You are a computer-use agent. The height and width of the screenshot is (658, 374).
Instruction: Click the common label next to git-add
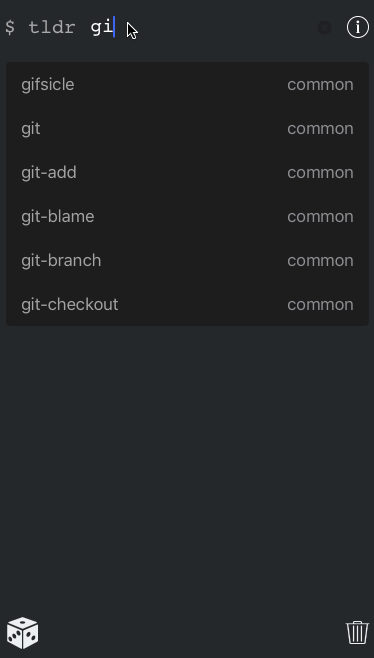tap(320, 173)
